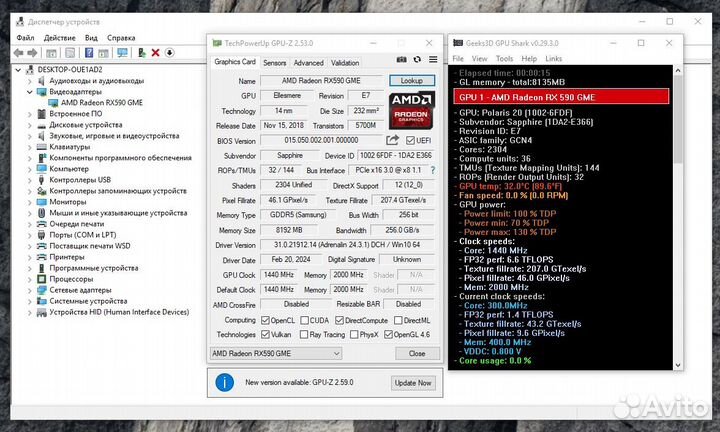The width and height of the screenshot is (720, 432).
Task: Expand the Устройства HID node
Action: pyautogui.click(x=30, y=312)
